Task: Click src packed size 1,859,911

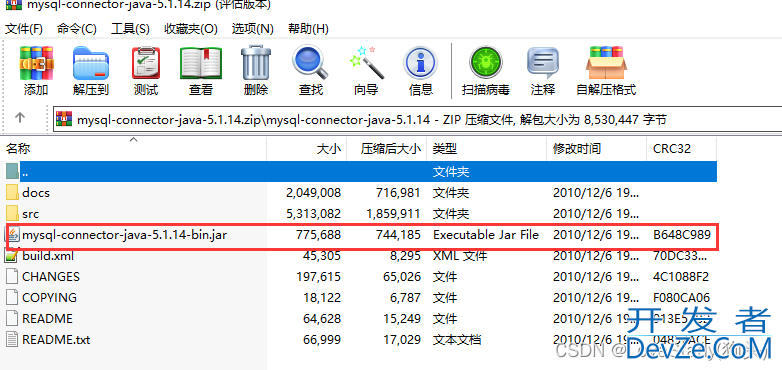Action: (x=393, y=214)
